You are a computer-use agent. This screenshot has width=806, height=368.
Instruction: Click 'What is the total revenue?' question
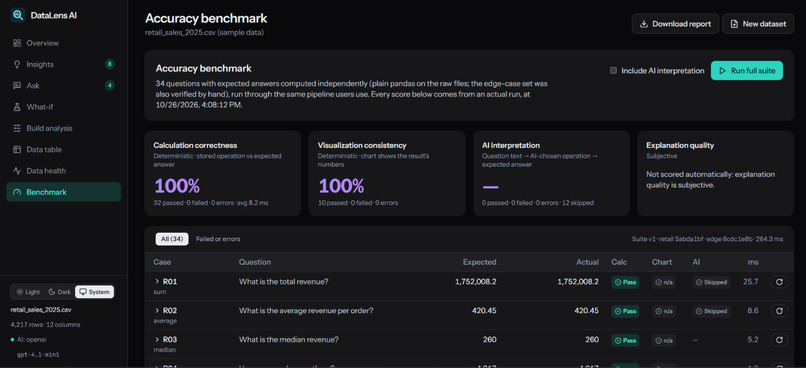(x=284, y=282)
